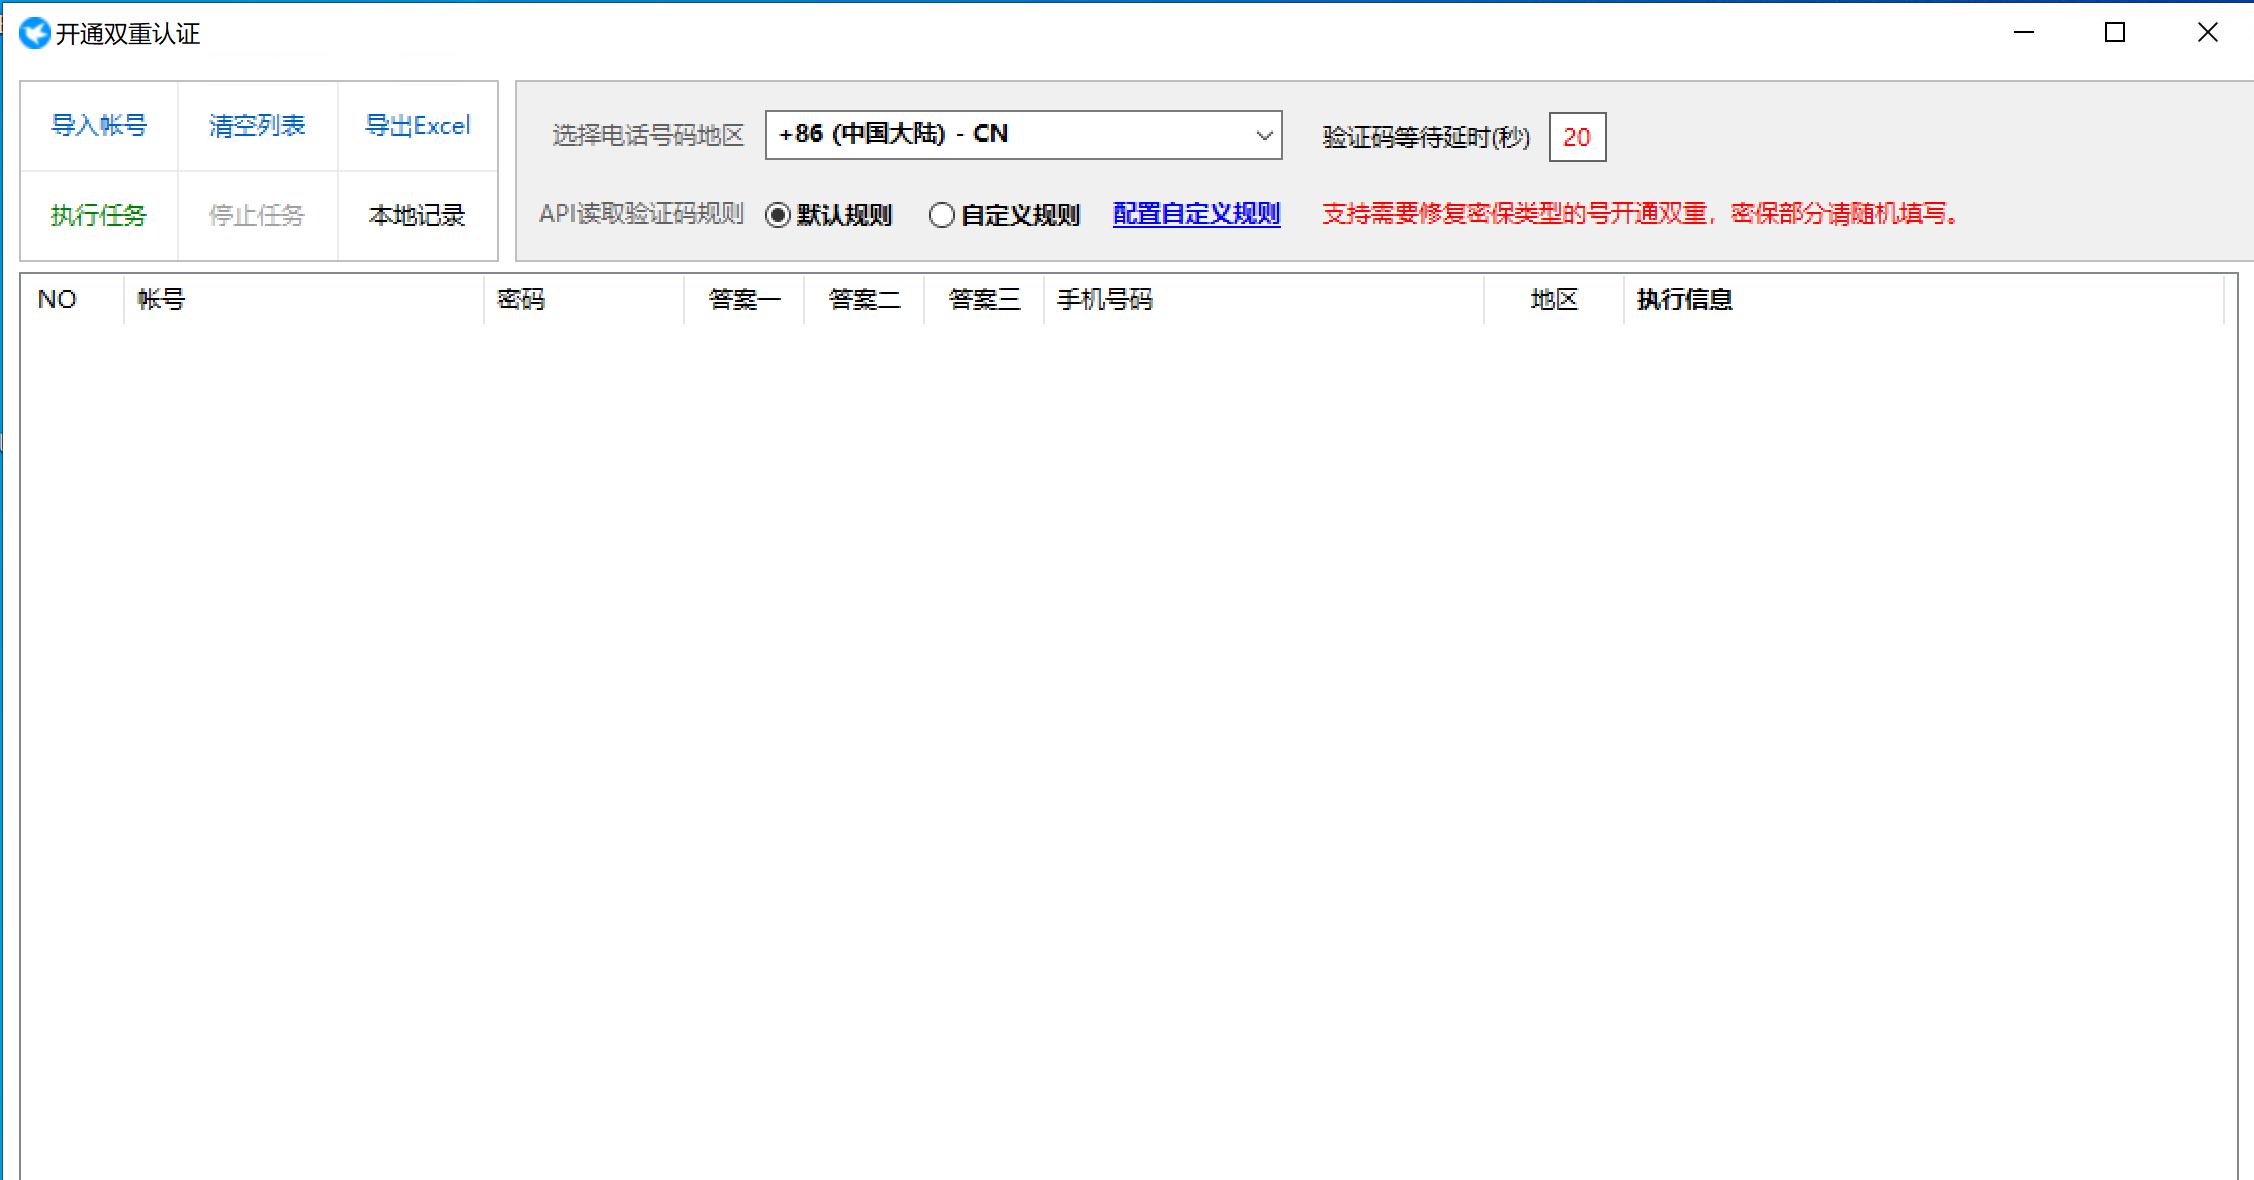
Task: Start the task with 执行任务
Action: 99,215
